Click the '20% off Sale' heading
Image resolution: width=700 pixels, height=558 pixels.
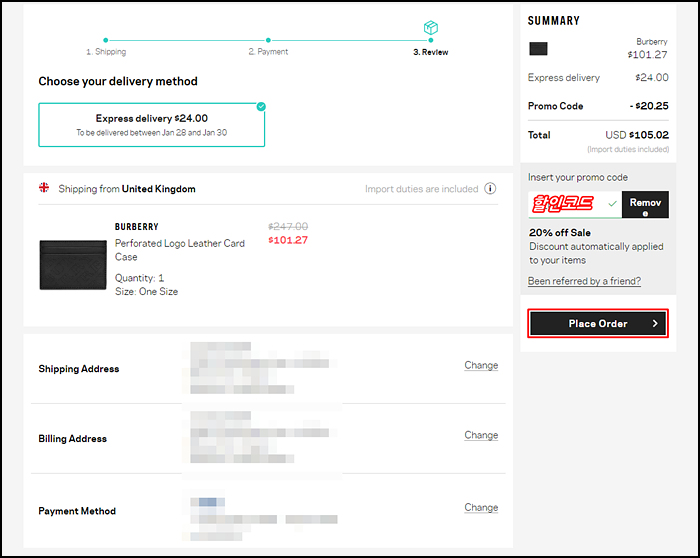pyautogui.click(x=560, y=233)
